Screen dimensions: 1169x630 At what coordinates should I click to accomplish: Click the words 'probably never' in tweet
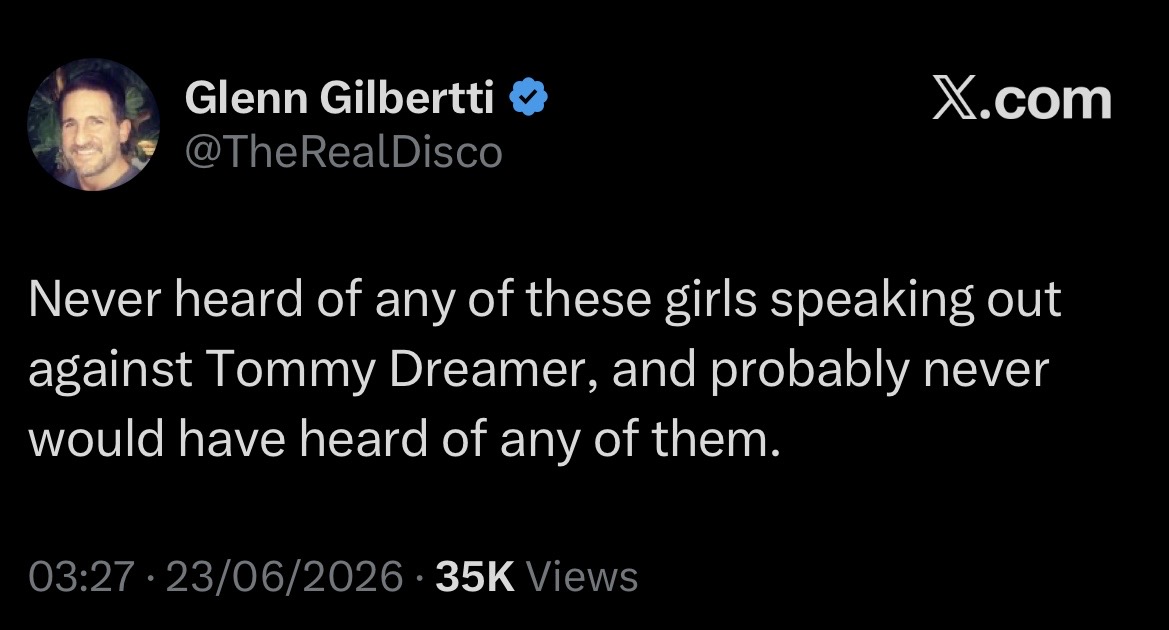879,370
